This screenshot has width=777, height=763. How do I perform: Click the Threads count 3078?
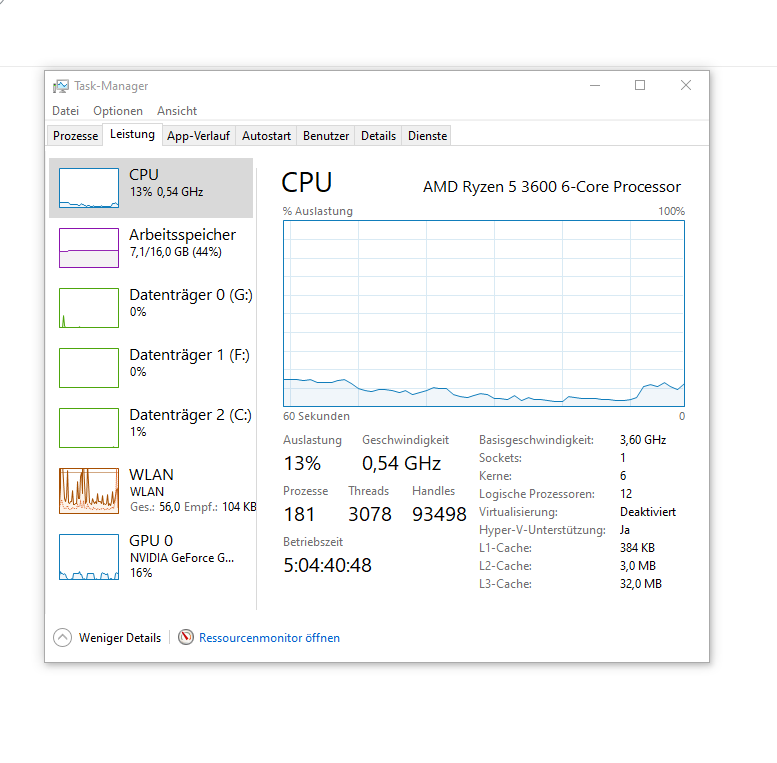pyautogui.click(x=370, y=514)
